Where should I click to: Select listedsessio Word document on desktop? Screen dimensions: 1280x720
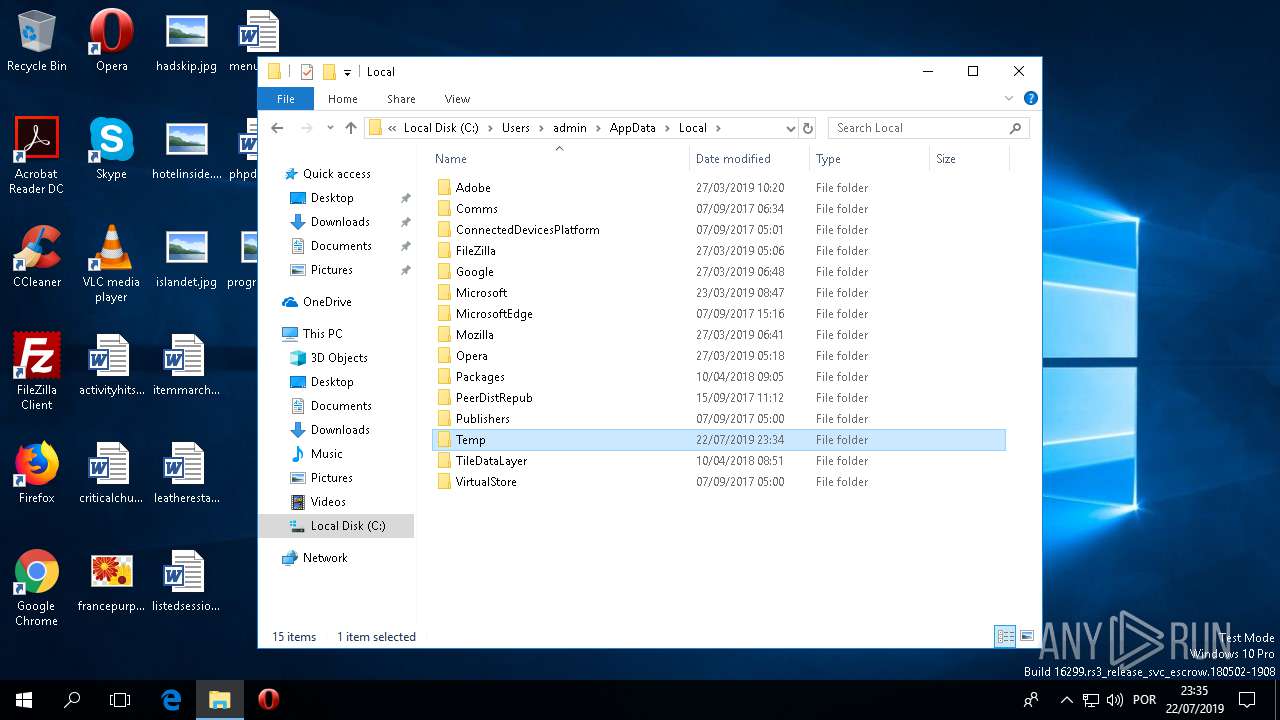[x=186, y=581]
